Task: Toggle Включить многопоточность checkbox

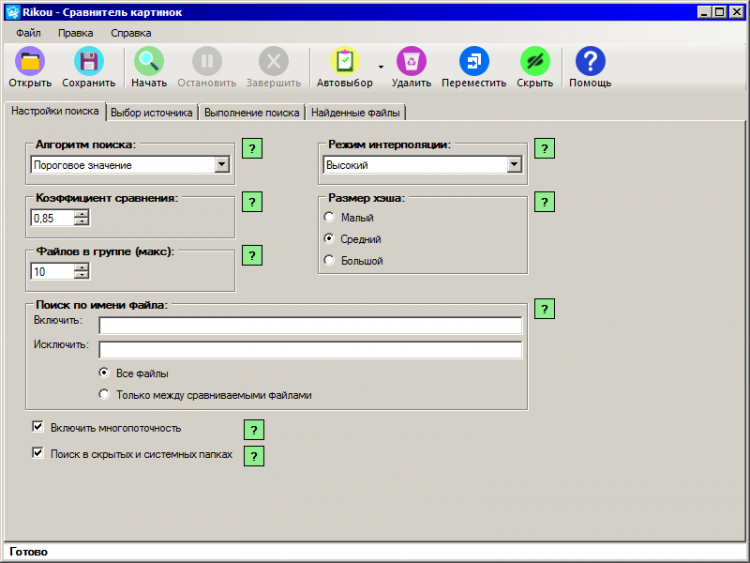Action: [38, 427]
